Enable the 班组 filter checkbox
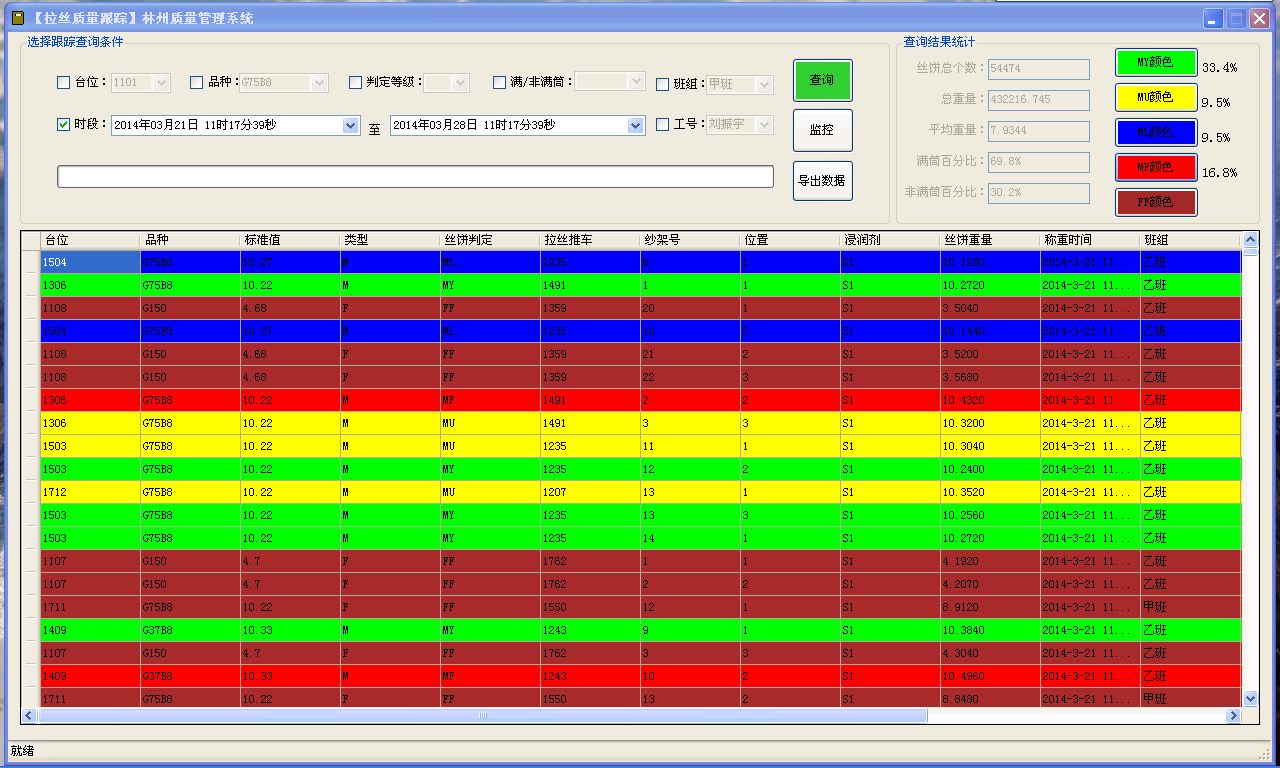This screenshot has height=768, width=1280. click(662, 85)
